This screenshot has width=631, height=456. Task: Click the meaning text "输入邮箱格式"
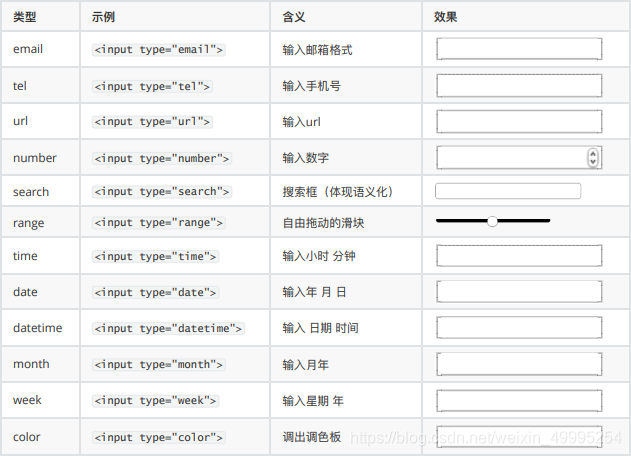[x=317, y=50]
